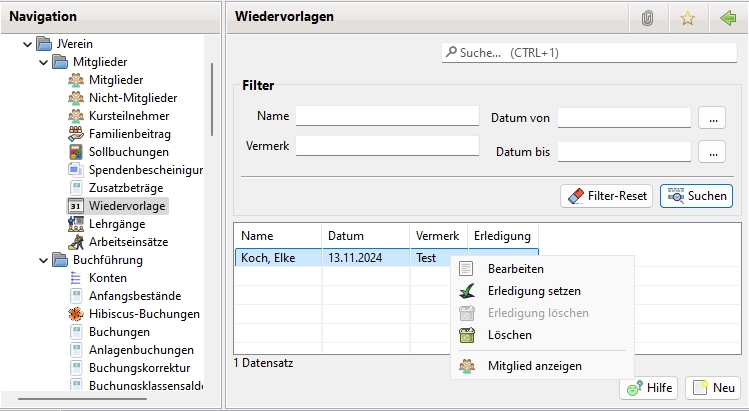
Task: Select Mitglied anzeigen in context menu
Action: click(x=534, y=366)
